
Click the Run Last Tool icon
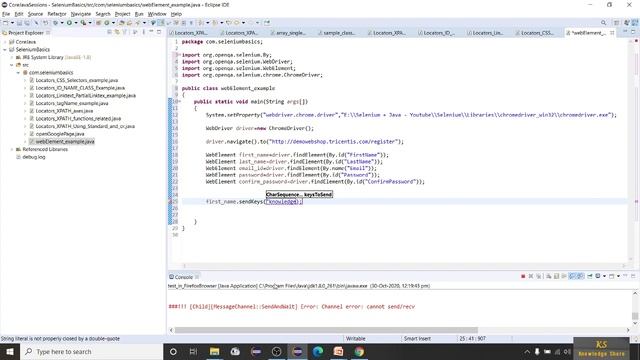pyautogui.click(x=83, y=23)
